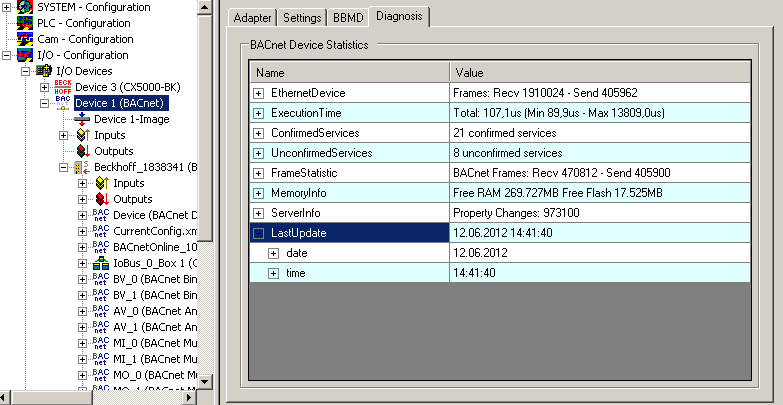Click Inputs icon under Device 1
The width and height of the screenshot is (783, 405).
click(82, 135)
